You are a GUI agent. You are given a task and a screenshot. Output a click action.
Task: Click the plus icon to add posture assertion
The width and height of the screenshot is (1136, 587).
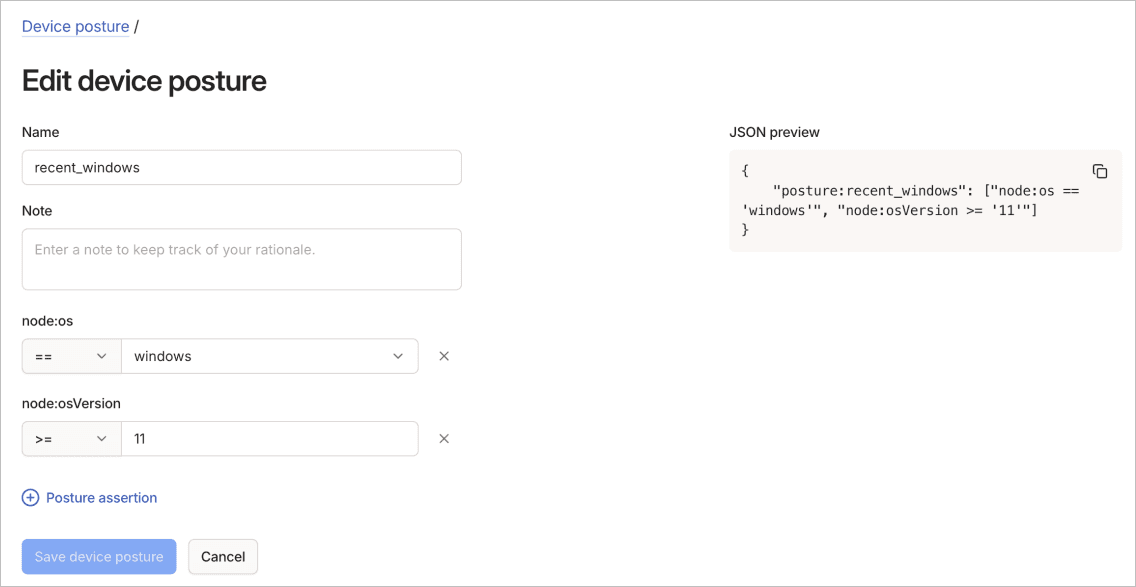(30, 497)
